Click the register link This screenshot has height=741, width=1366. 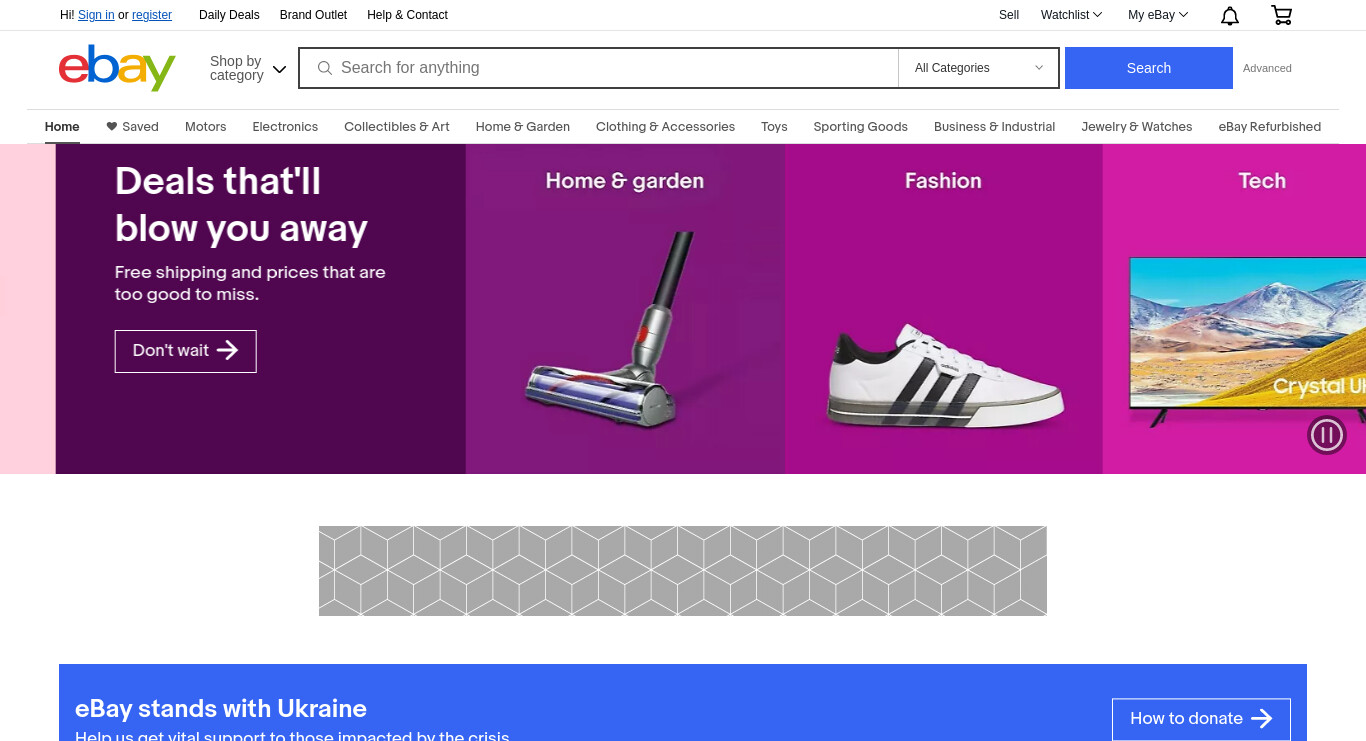[152, 15]
